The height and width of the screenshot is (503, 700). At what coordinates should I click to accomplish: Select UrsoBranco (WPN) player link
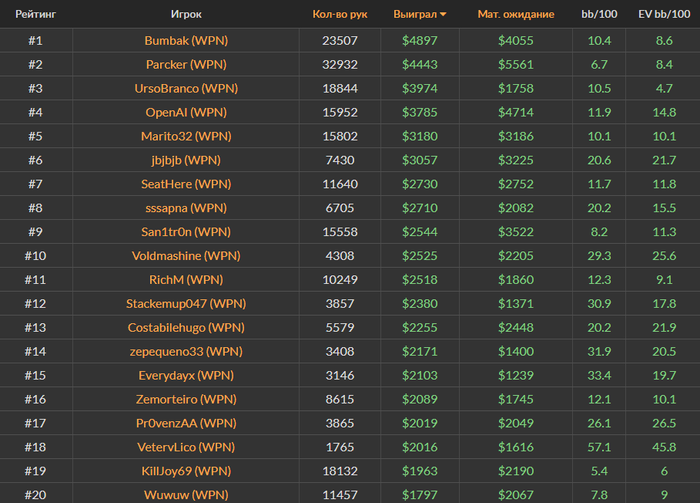point(186,88)
